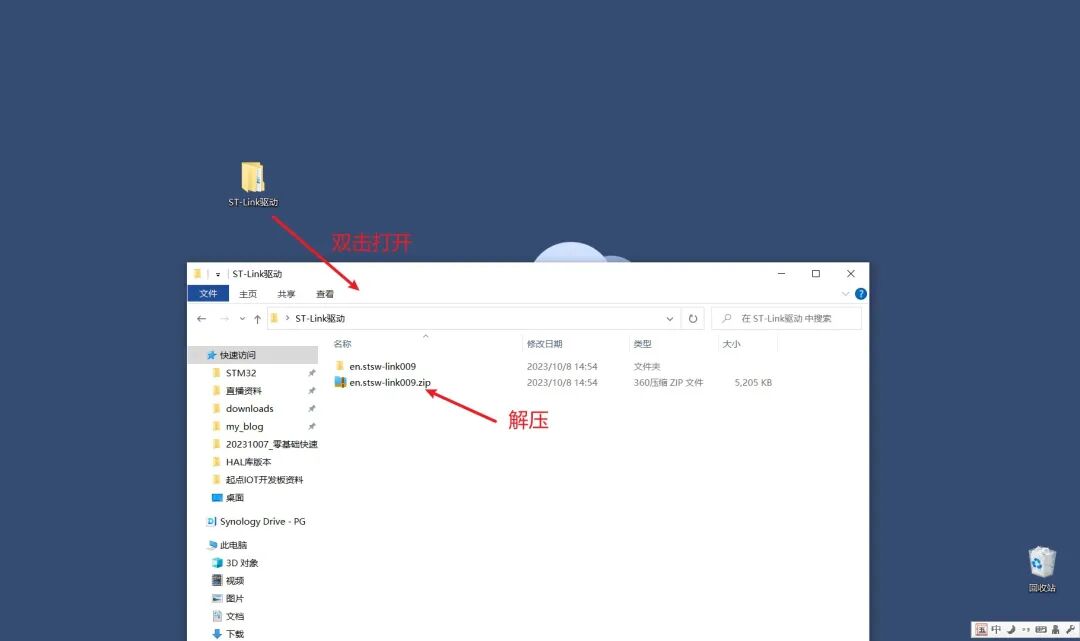
Task: Toggle the 中 Chinese input mode indicator
Action: pos(996,629)
